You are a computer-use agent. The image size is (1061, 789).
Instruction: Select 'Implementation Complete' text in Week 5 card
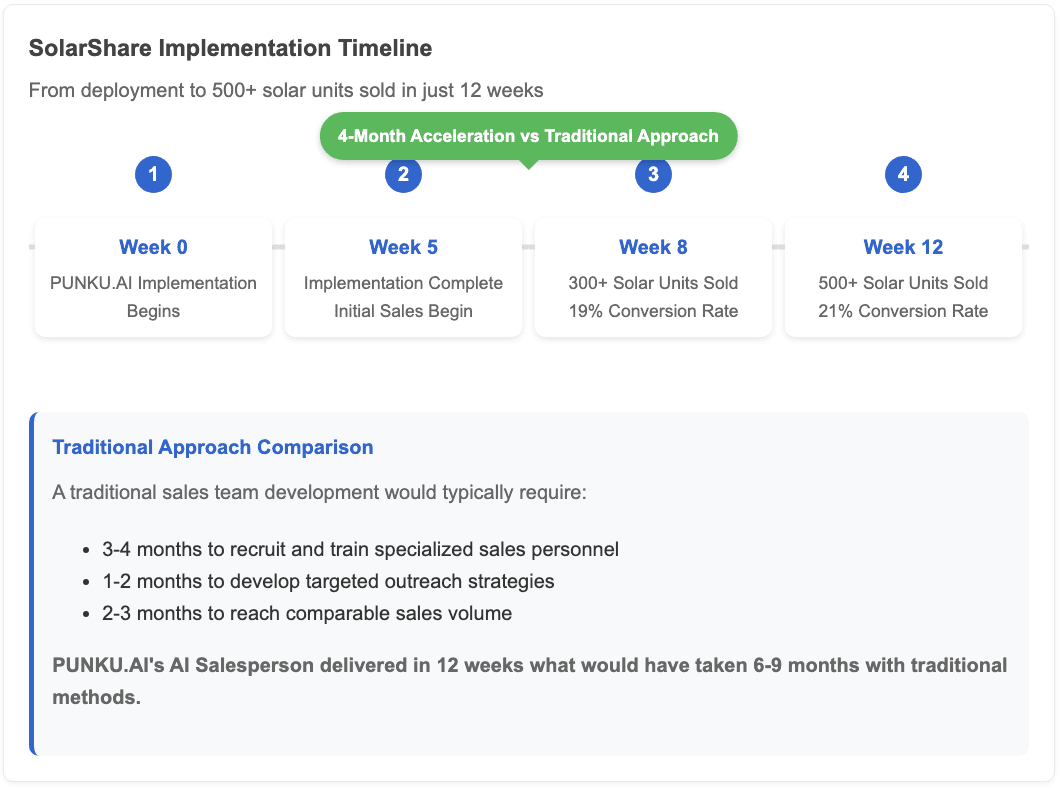coord(403,283)
